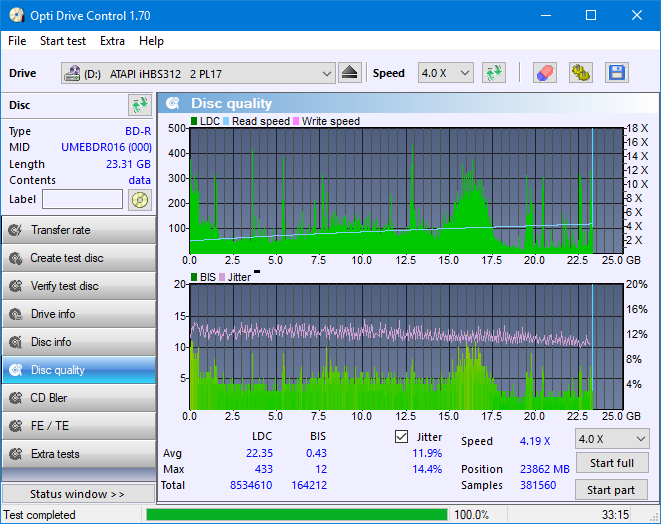The image size is (661, 524).
Task: Click the Extra tests sidebar icon
Action: [16, 454]
